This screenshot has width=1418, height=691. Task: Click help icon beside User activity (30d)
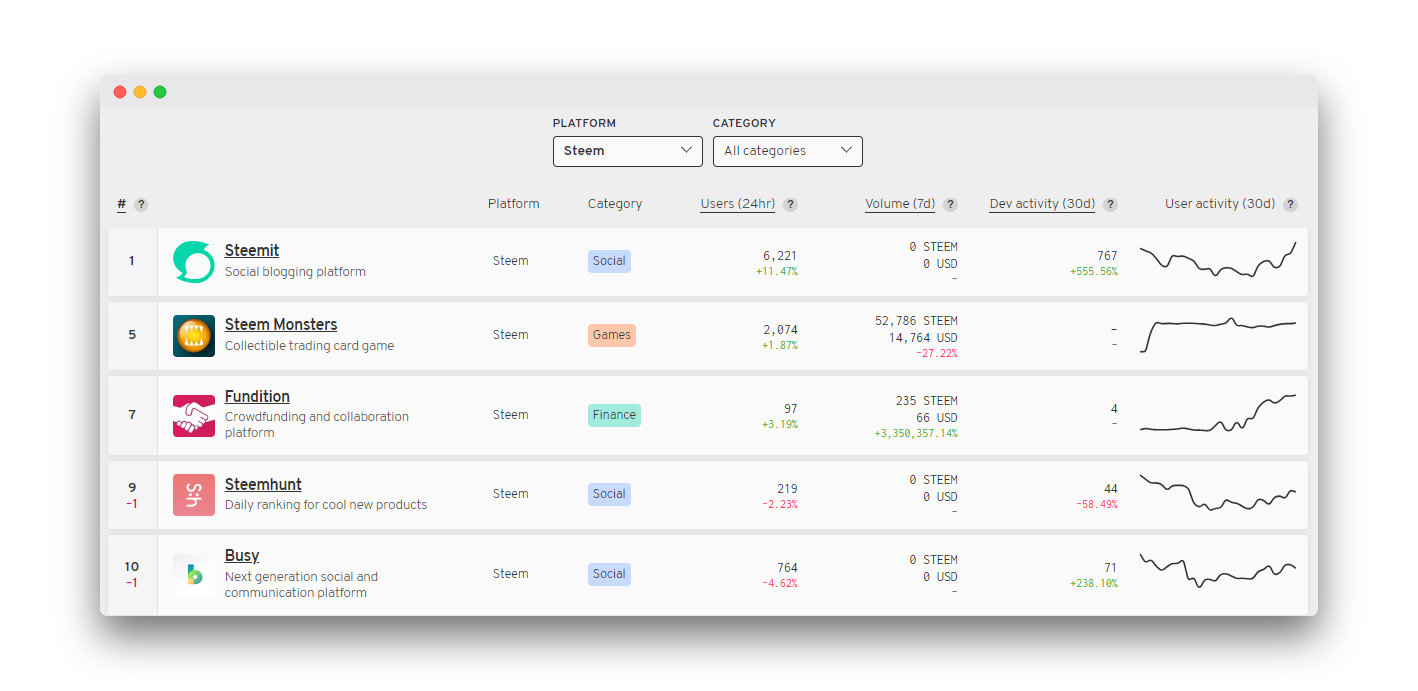(x=1290, y=205)
